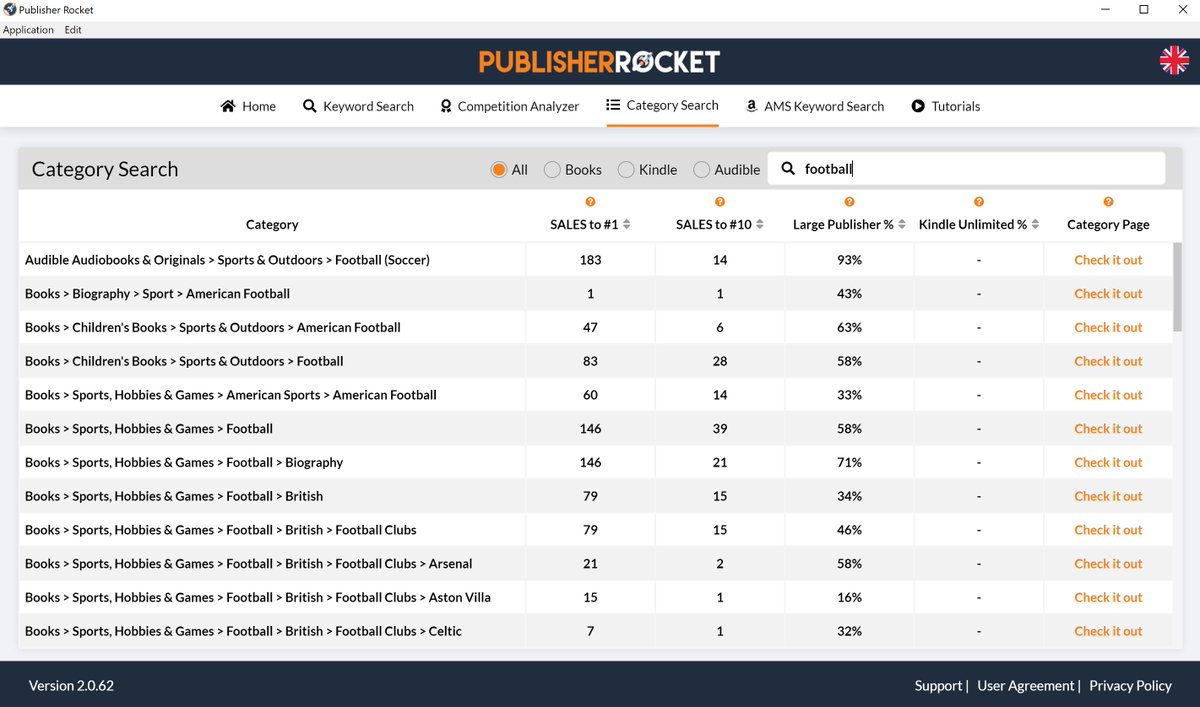Viewport: 1200px width, 707px height.
Task: Sort by SALES to #10 column arrows
Action: click(761, 225)
